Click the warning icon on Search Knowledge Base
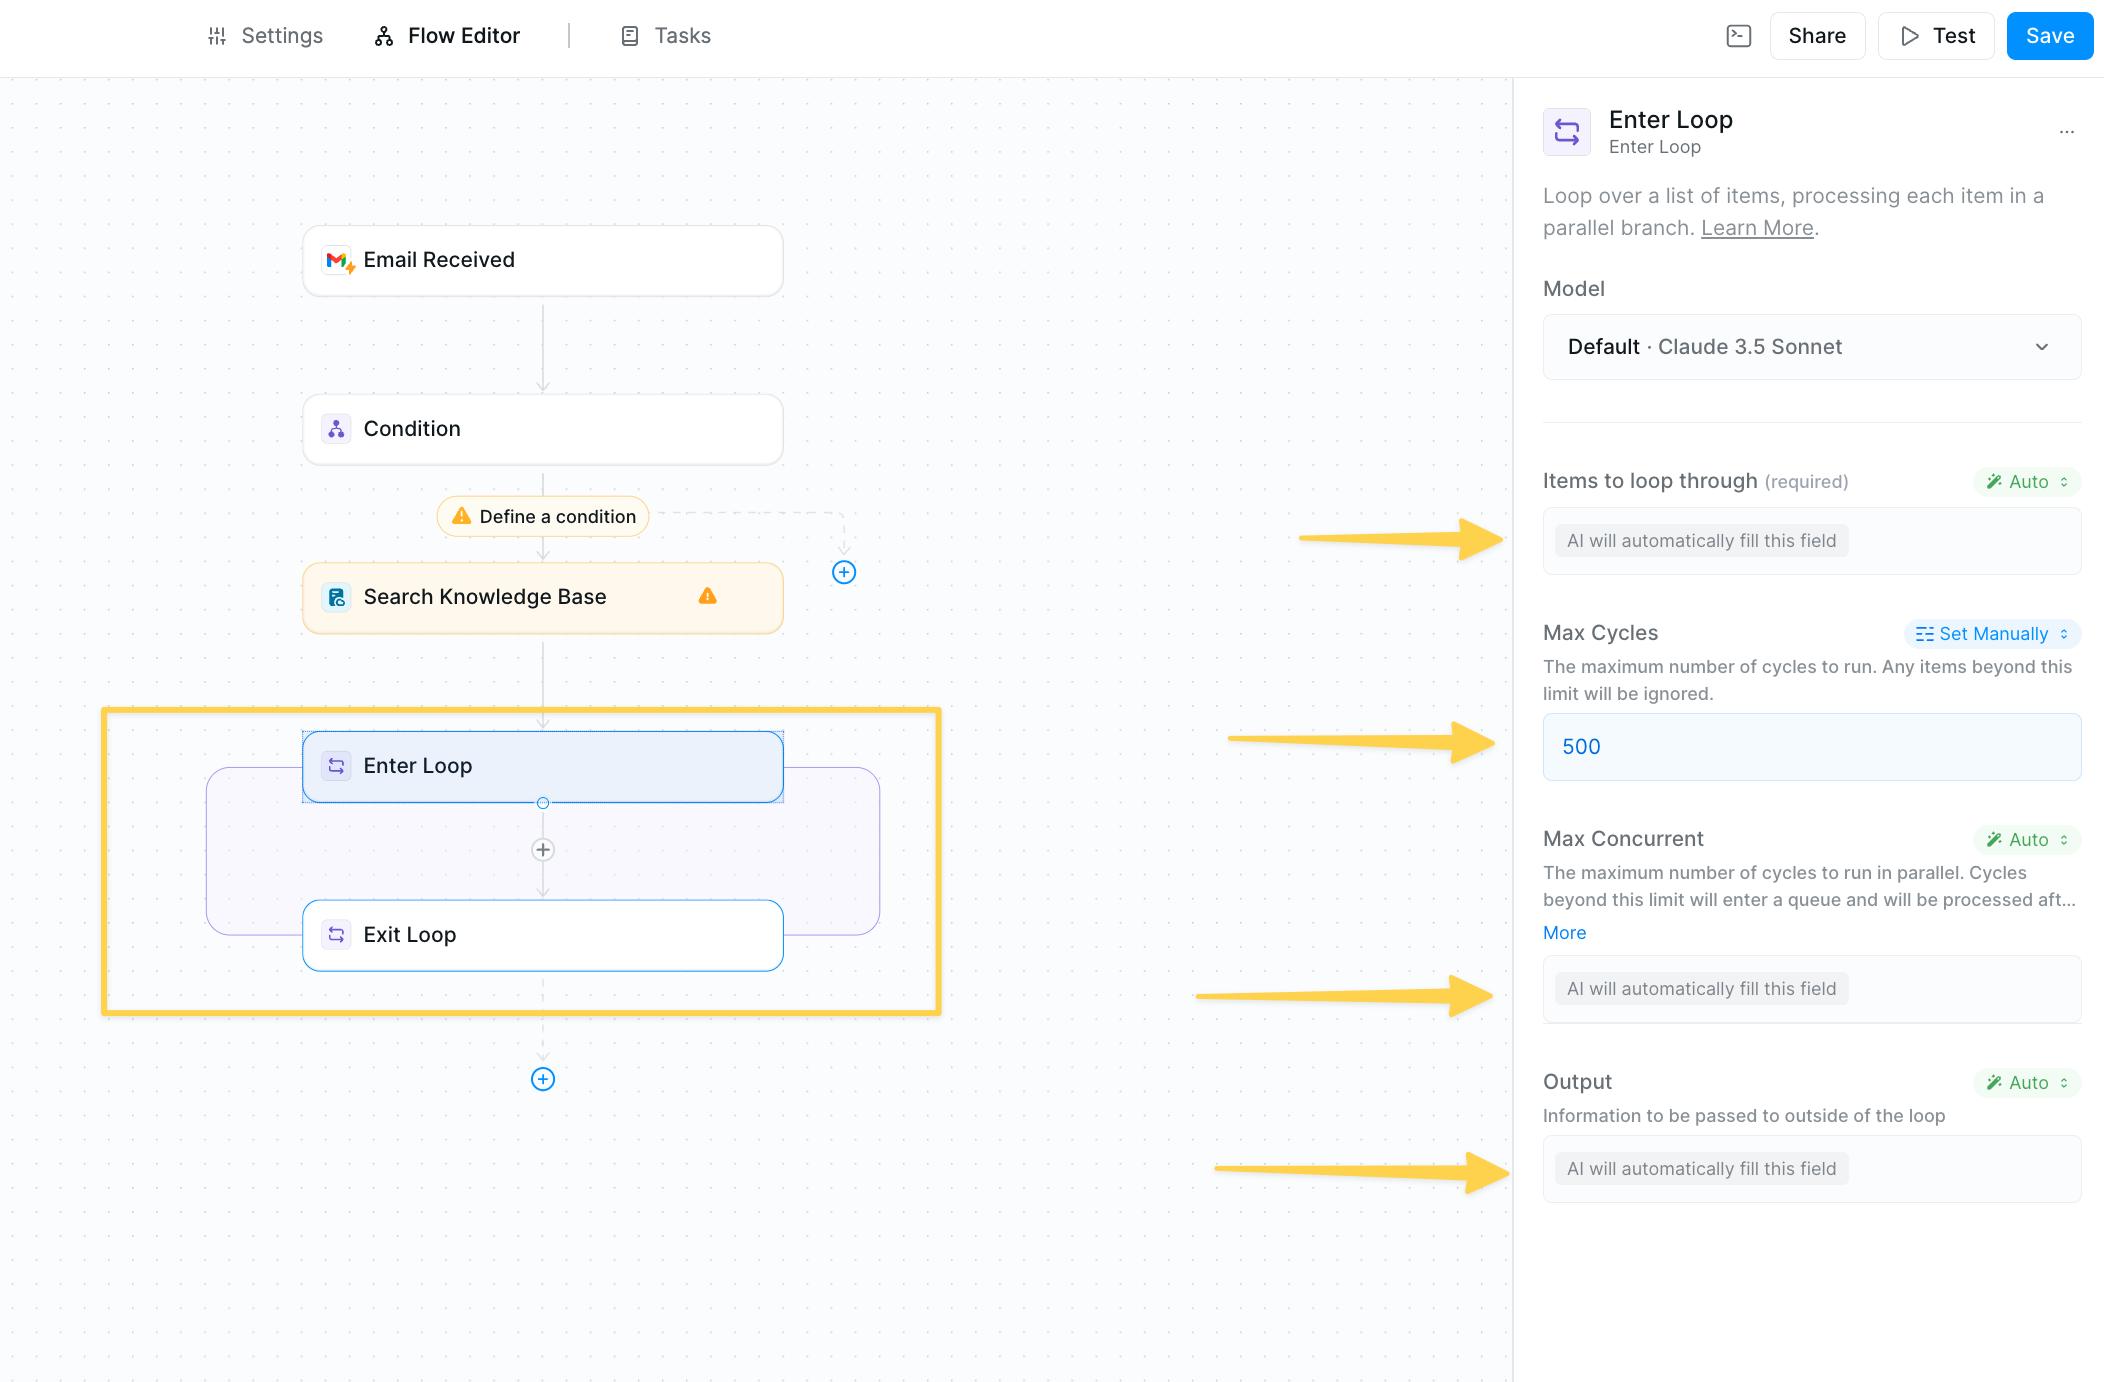The width and height of the screenshot is (2104, 1382). tap(707, 596)
